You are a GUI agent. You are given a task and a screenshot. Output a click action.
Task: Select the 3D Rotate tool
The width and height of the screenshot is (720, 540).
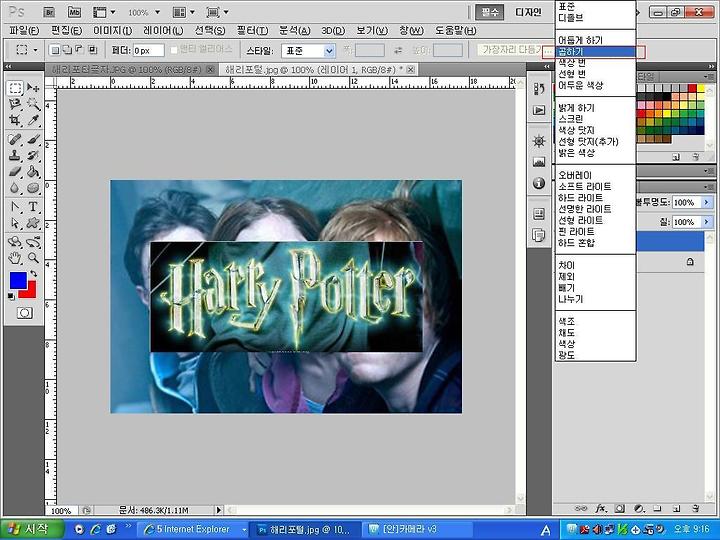point(15,242)
